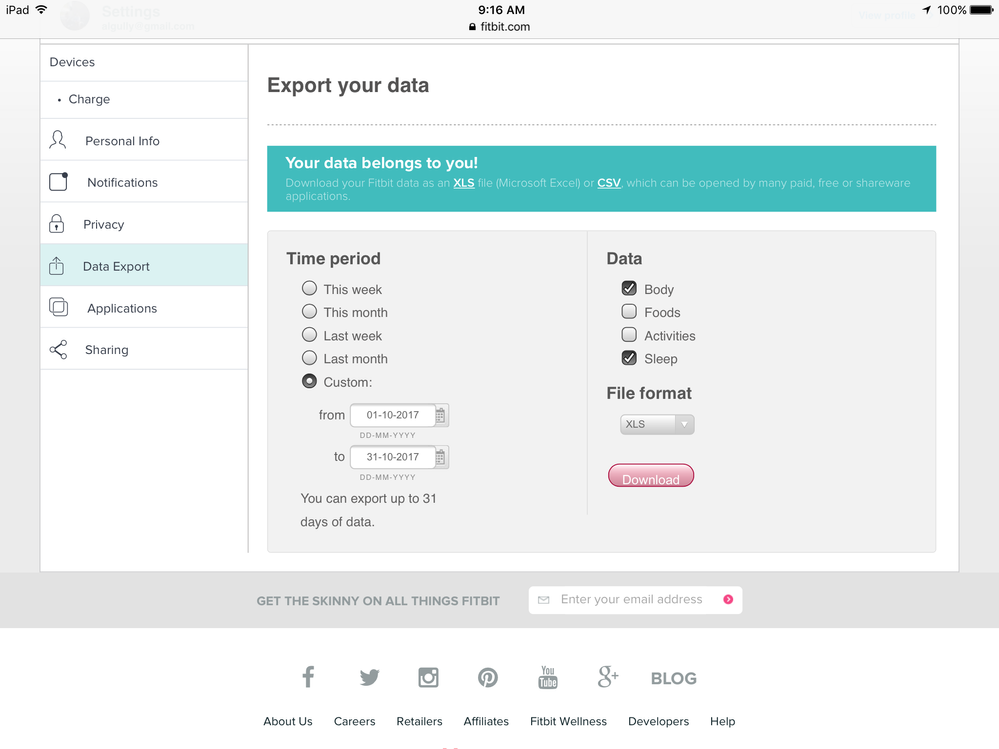The width and height of the screenshot is (999, 749).
Task: Click the YouTube footer icon
Action: [547, 677]
